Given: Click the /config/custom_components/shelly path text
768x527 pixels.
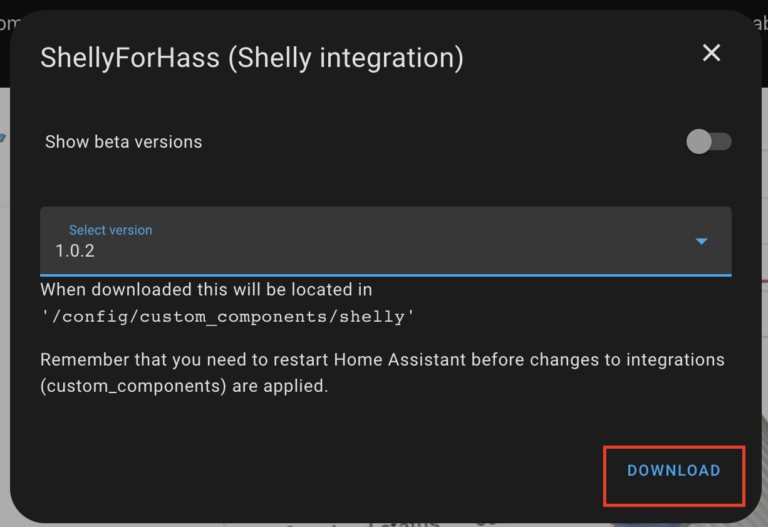Looking at the screenshot, I should coord(227,316).
